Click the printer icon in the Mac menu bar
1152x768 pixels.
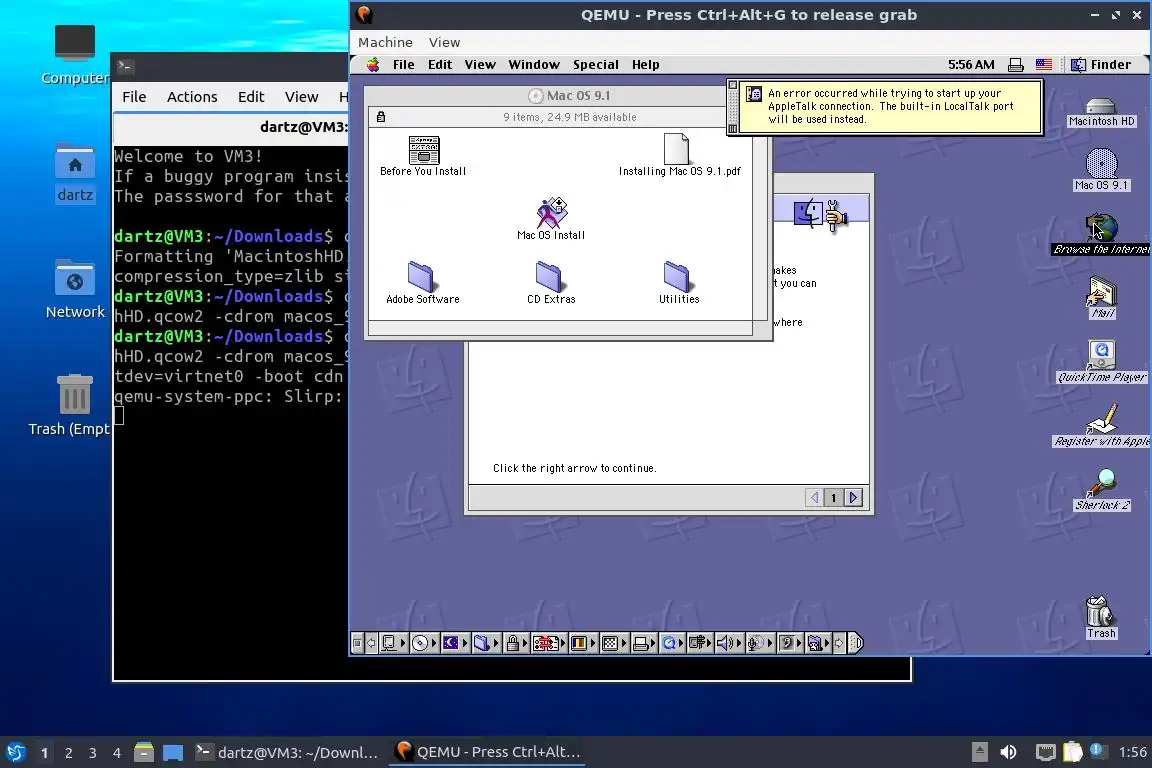[1015, 65]
